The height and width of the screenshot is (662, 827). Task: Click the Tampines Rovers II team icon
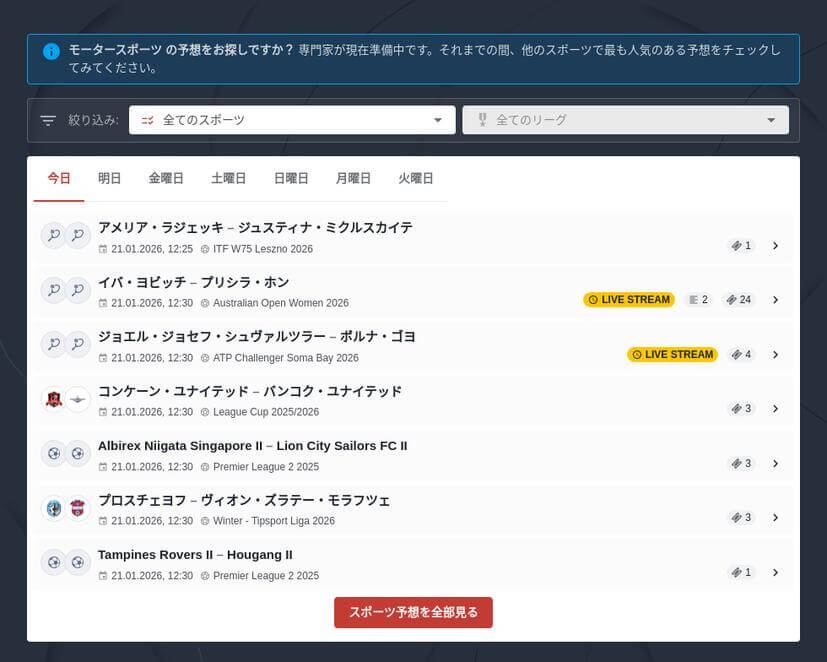(x=53, y=562)
